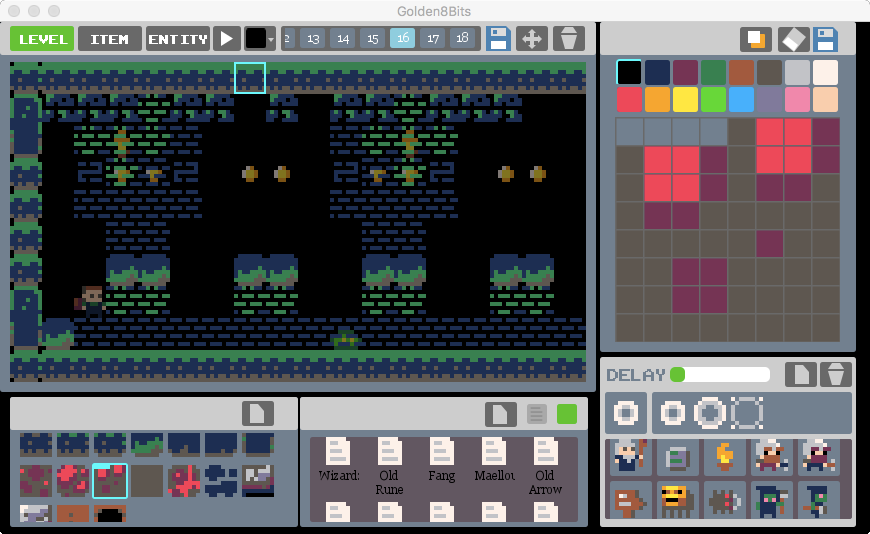Start playing the game preview
Viewport: 870px width, 534px height.
pos(227,39)
